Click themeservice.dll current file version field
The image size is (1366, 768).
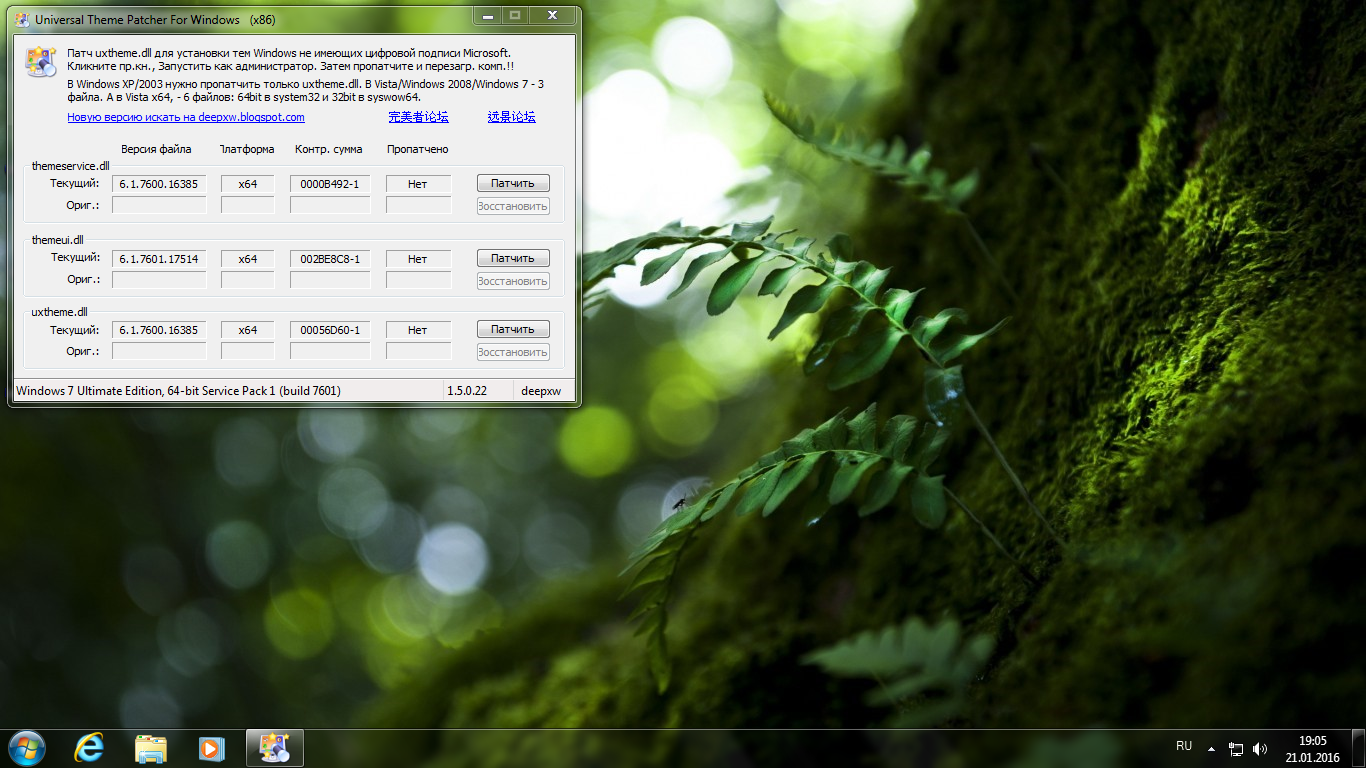pos(158,184)
